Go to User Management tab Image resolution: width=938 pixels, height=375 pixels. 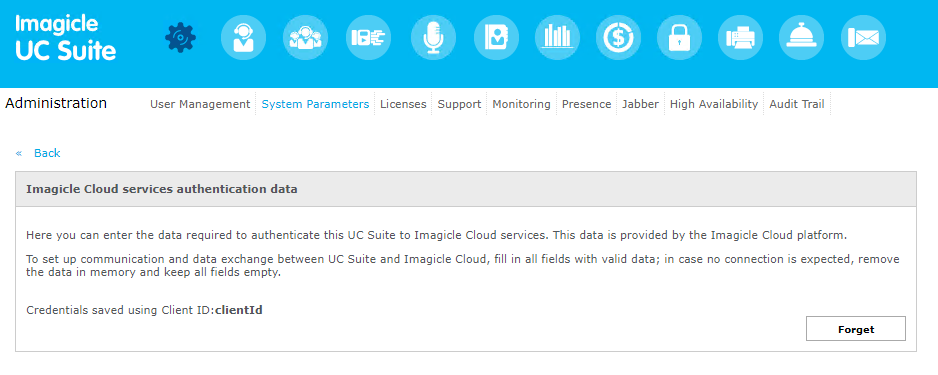coord(200,104)
